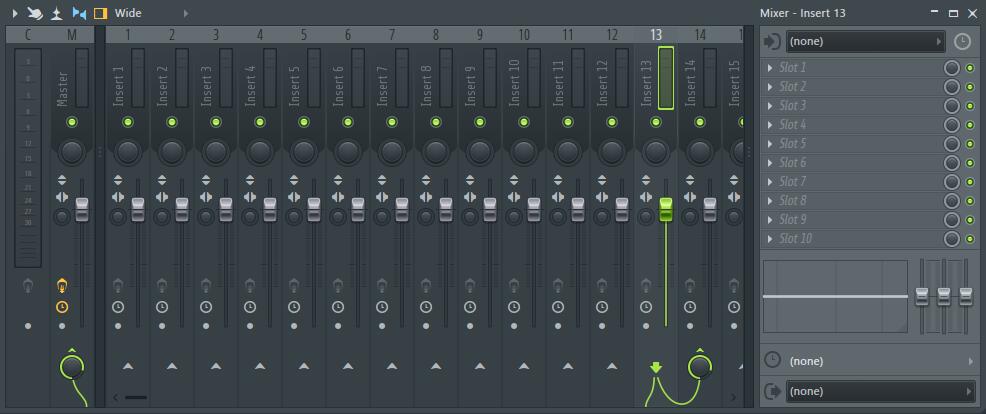Mute Insert 1 with its green LED
This screenshot has width=986, height=414.
click(128, 122)
